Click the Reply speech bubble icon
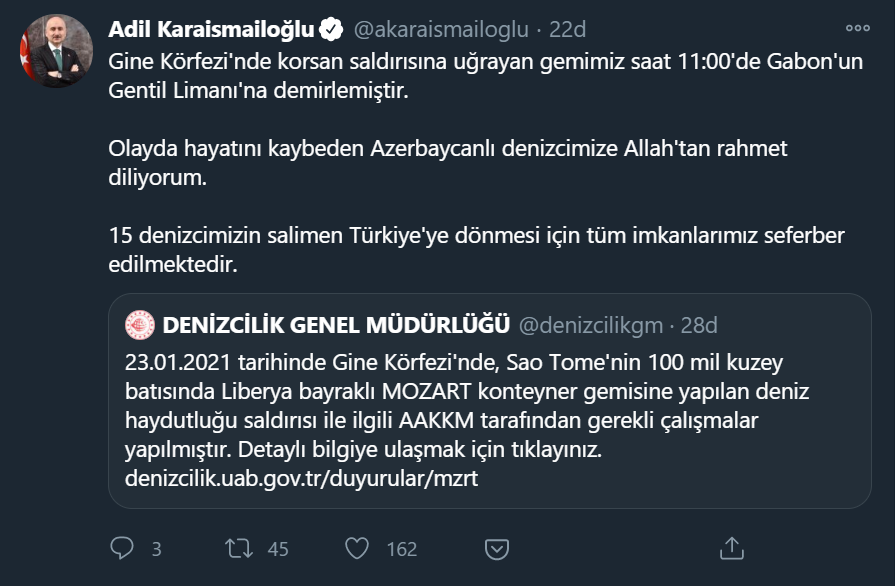The image size is (895, 586). pyautogui.click(x=122, y=548)
